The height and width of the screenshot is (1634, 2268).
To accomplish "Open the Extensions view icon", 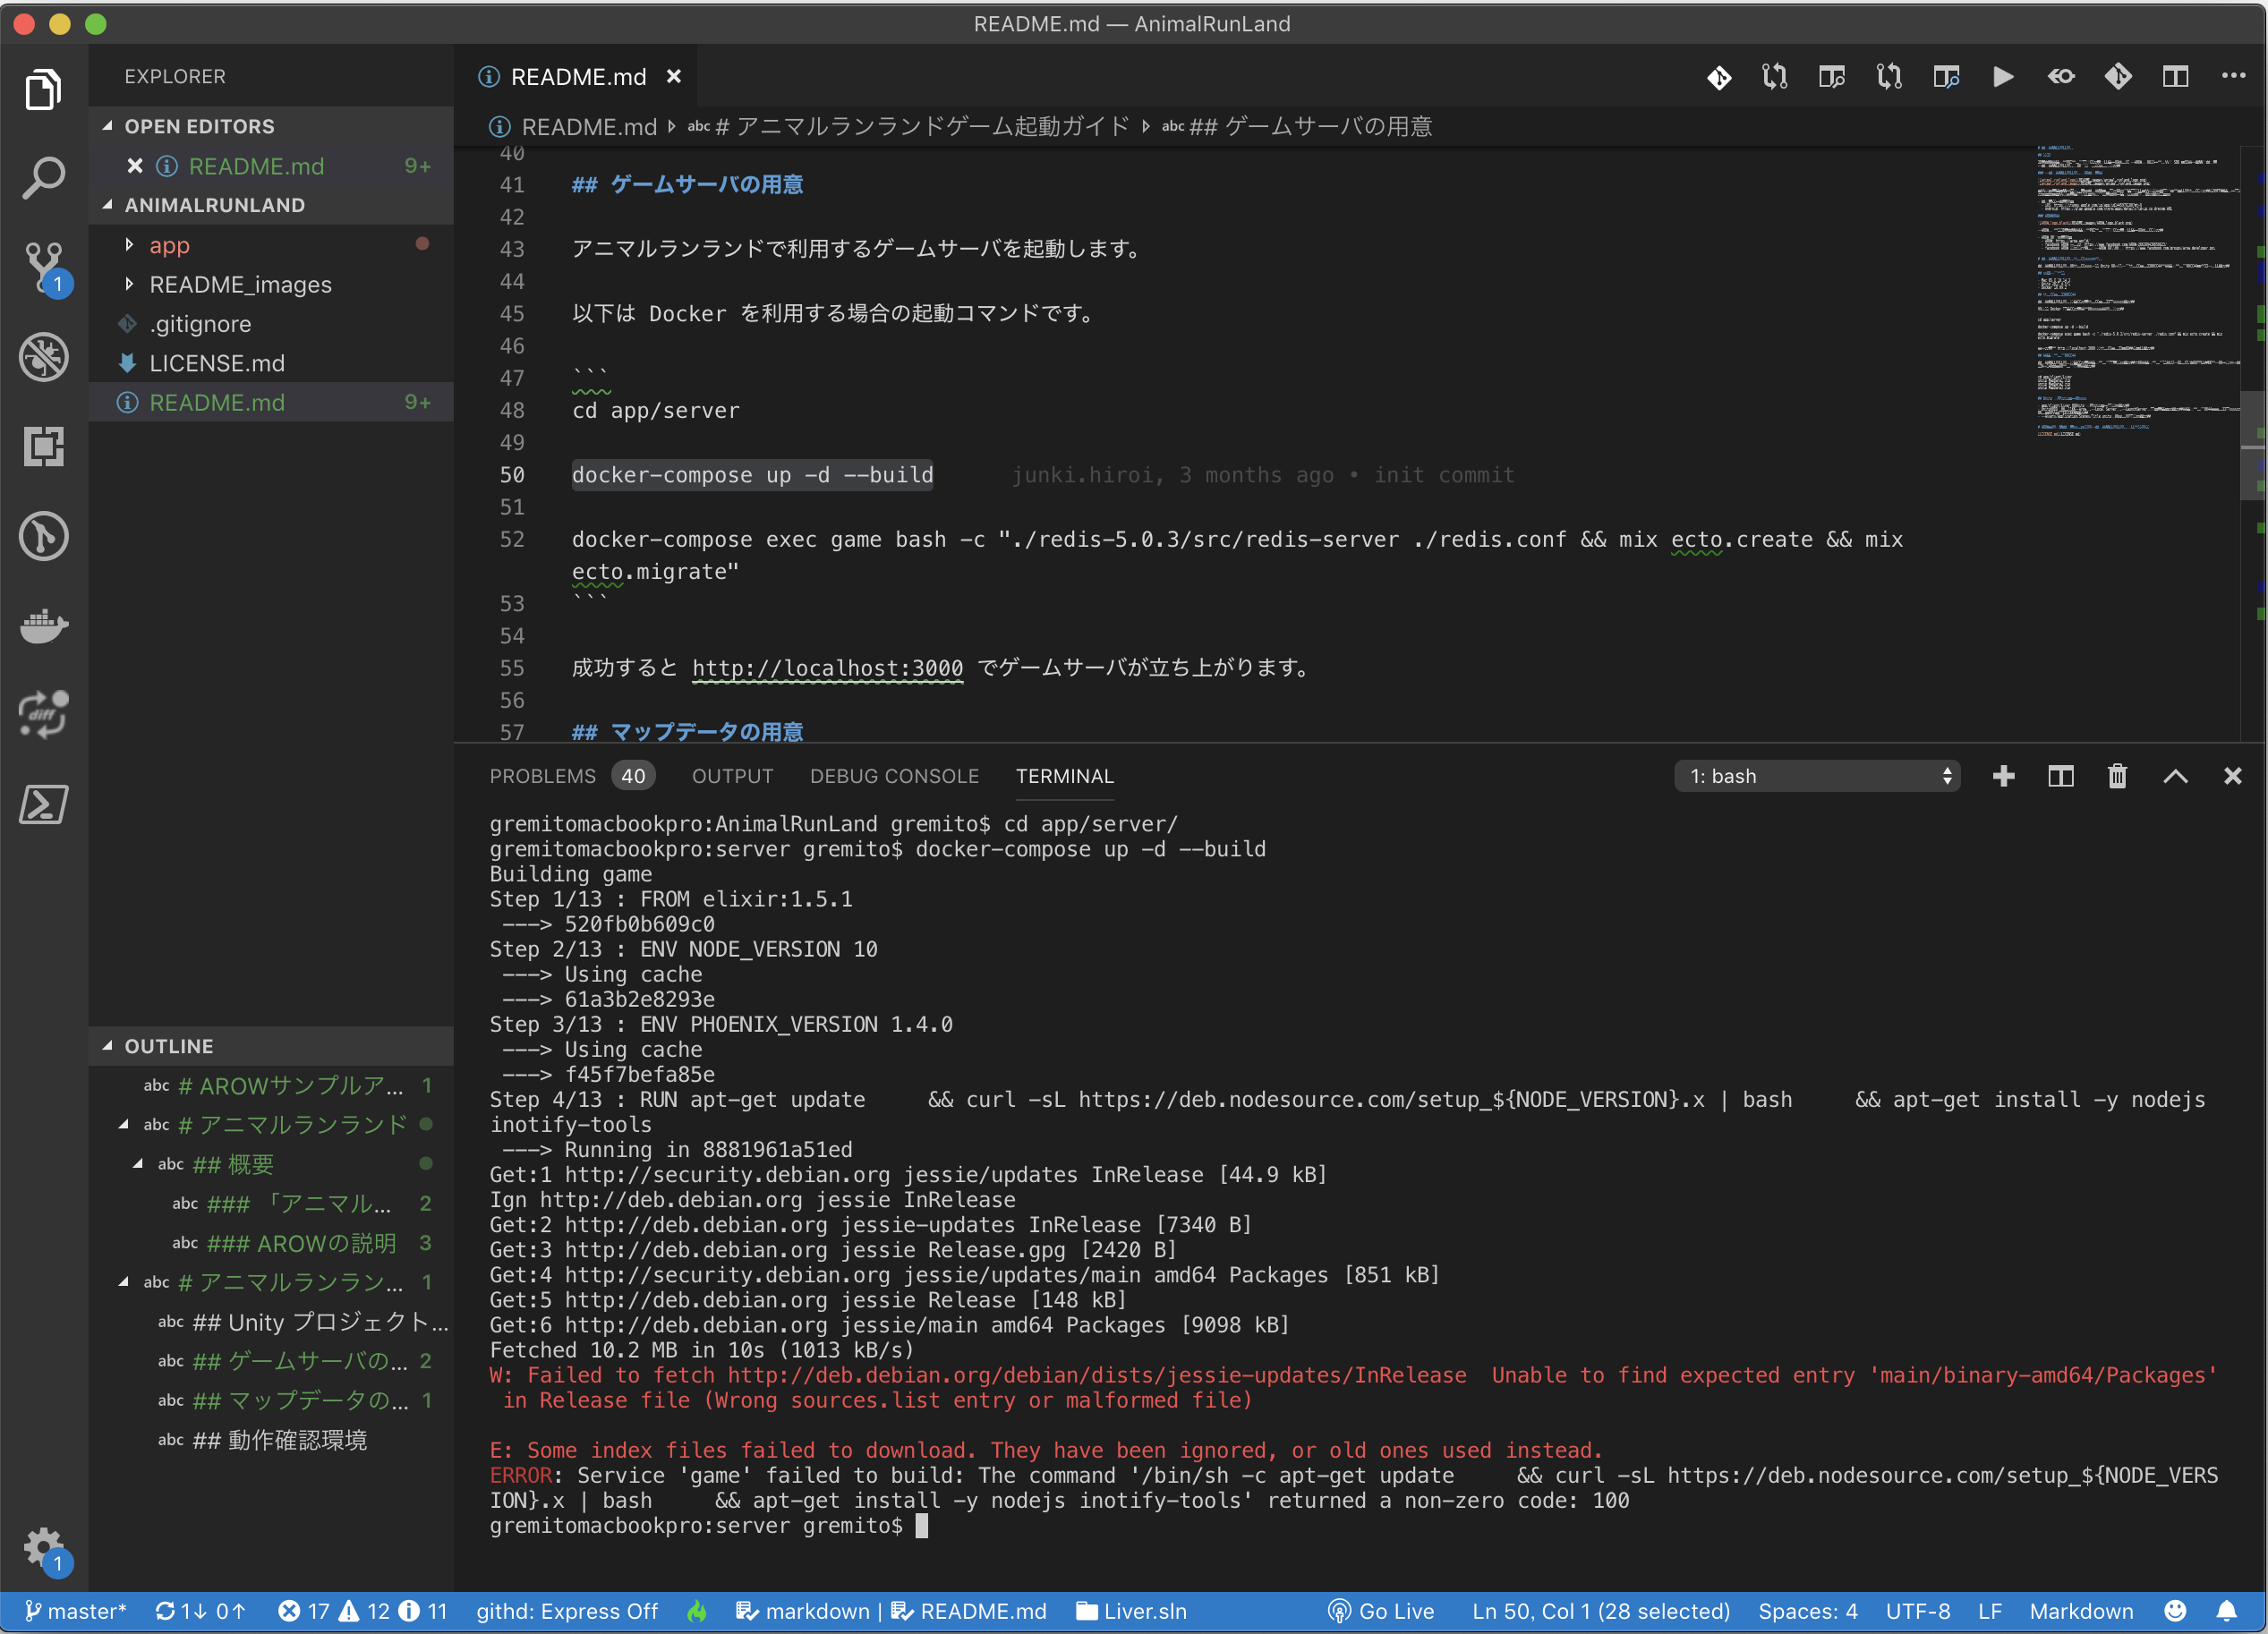I will point(43,446).
